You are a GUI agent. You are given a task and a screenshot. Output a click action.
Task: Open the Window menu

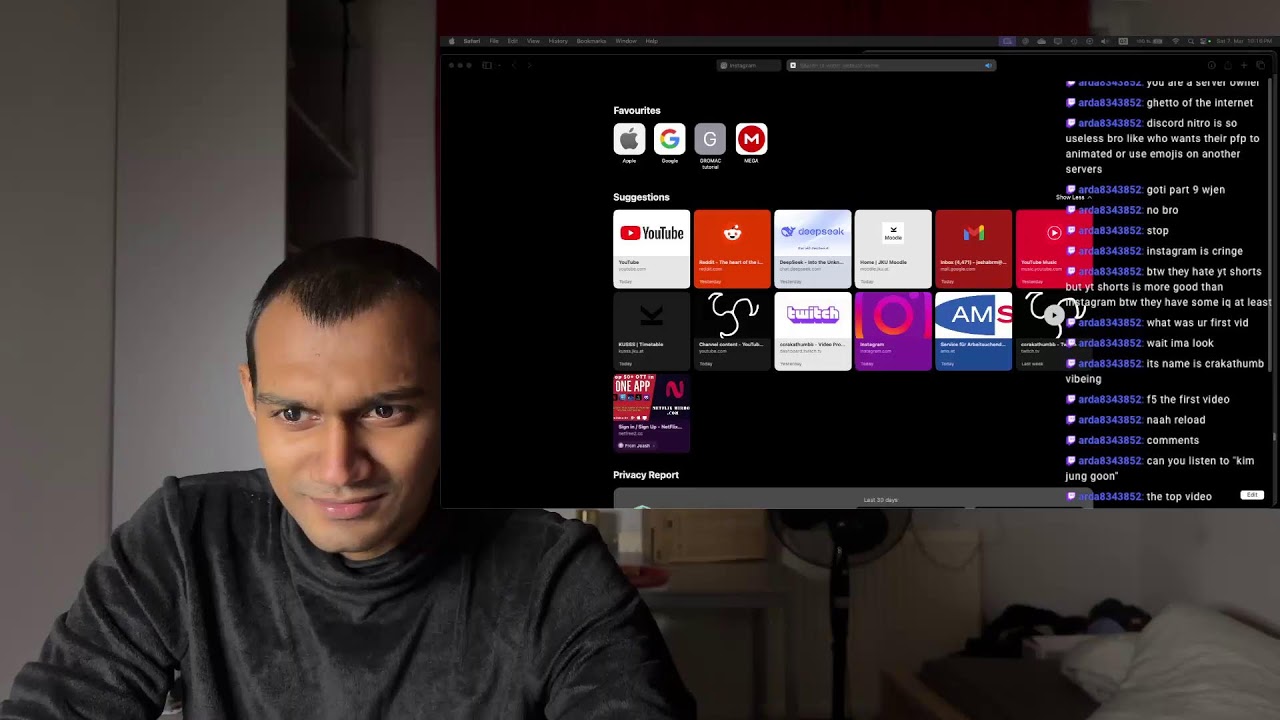pyautogui.click(x=626, y=41)
